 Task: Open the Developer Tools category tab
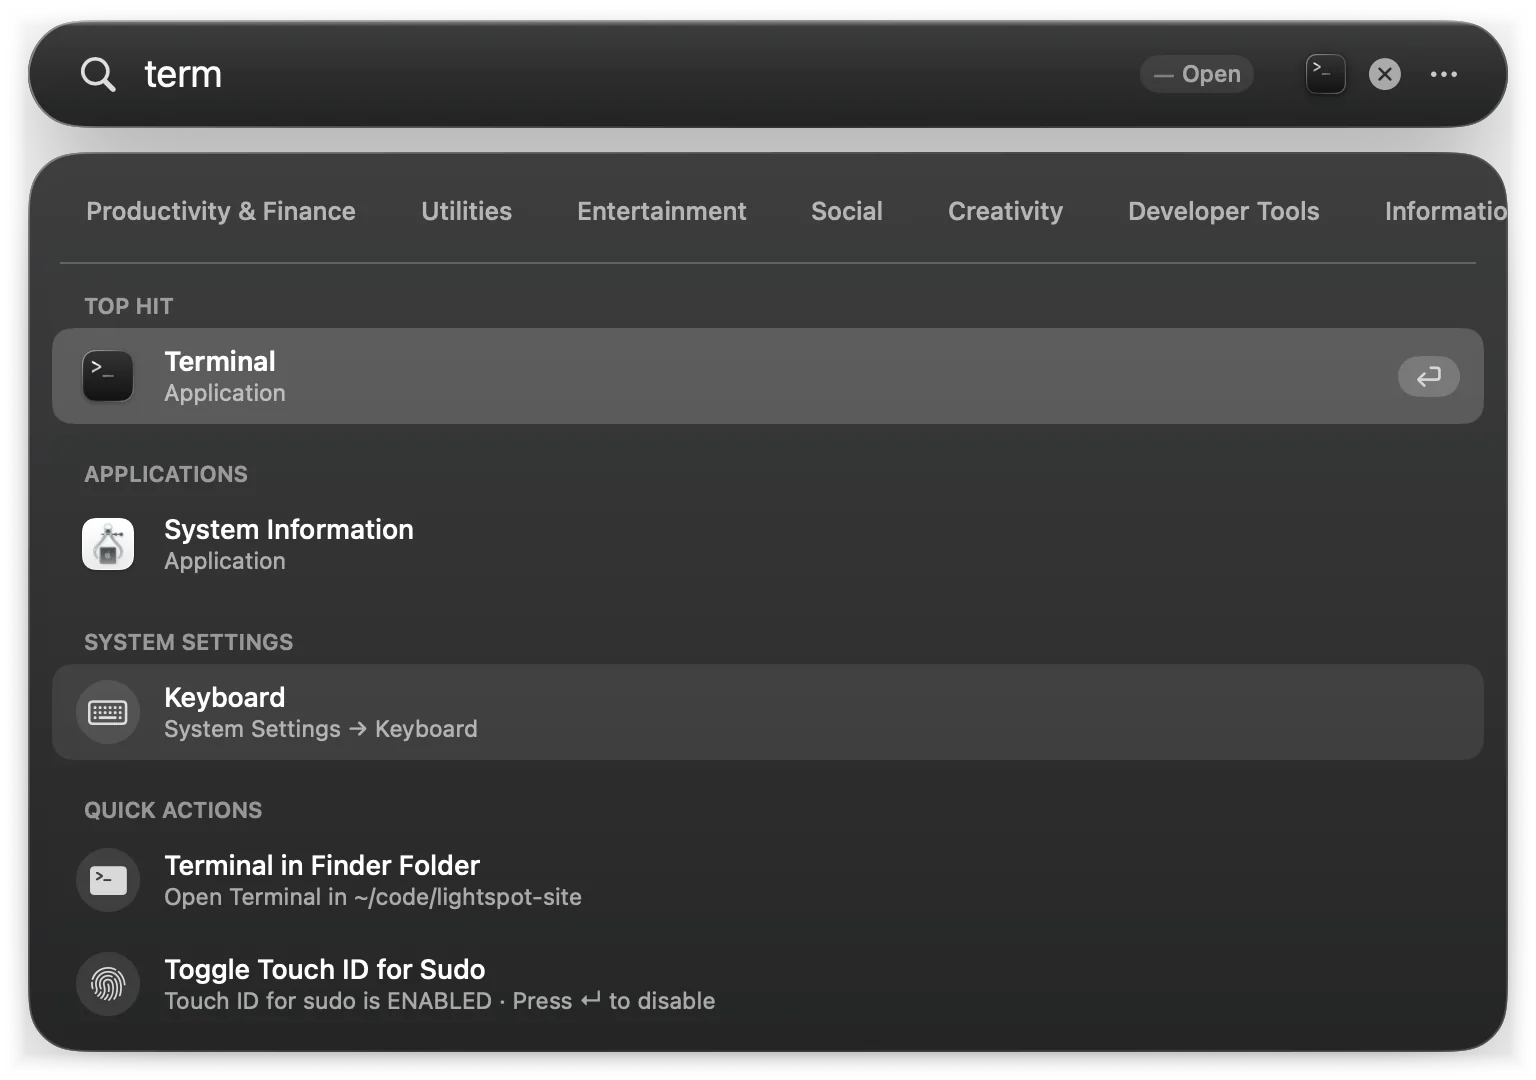coord(1223,211)
